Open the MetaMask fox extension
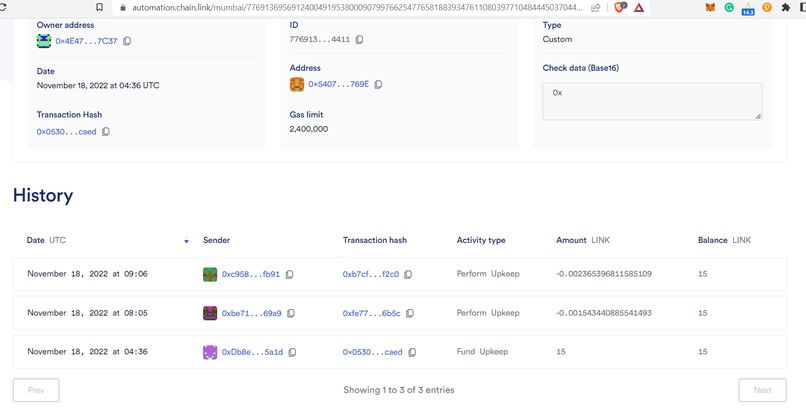806x418 pixels. click(710, 8)
